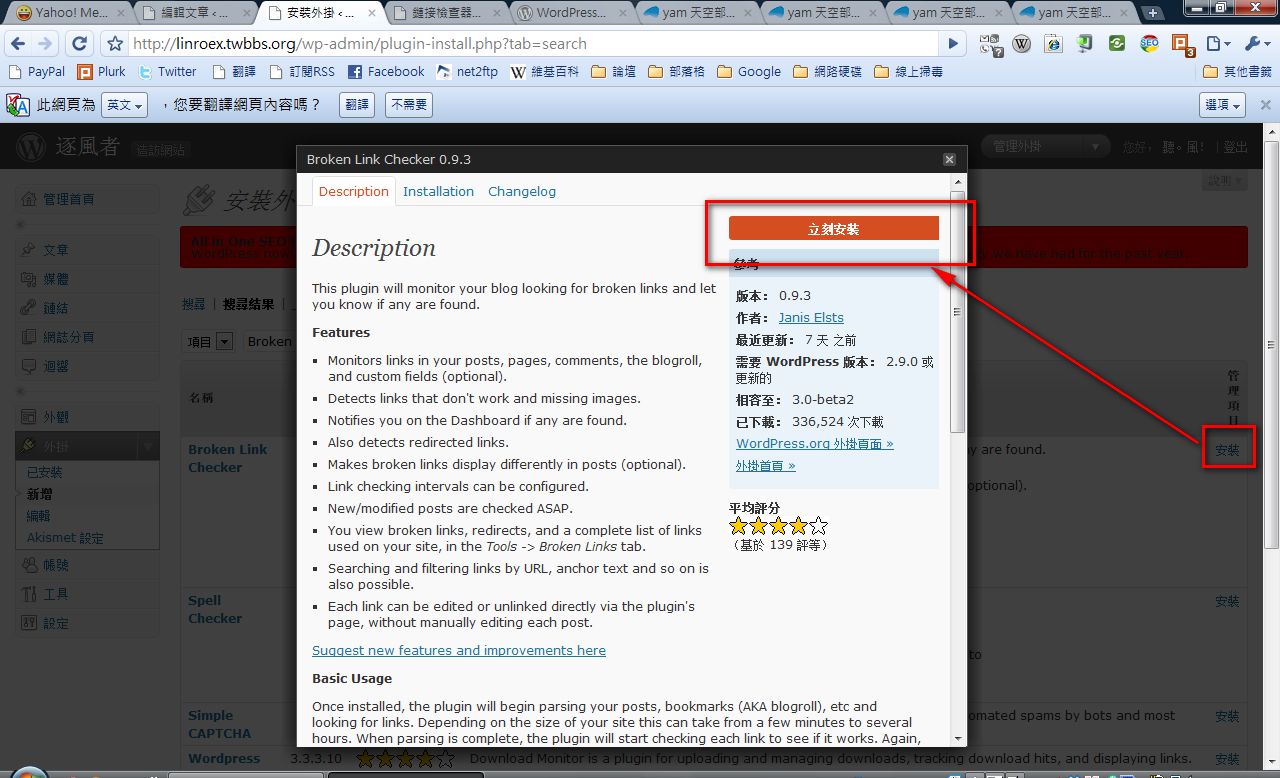Open Chrome page menu icon
The height and width of the screenshot is (778, 1280).
pyautogui.click(x=1217, y=44)
